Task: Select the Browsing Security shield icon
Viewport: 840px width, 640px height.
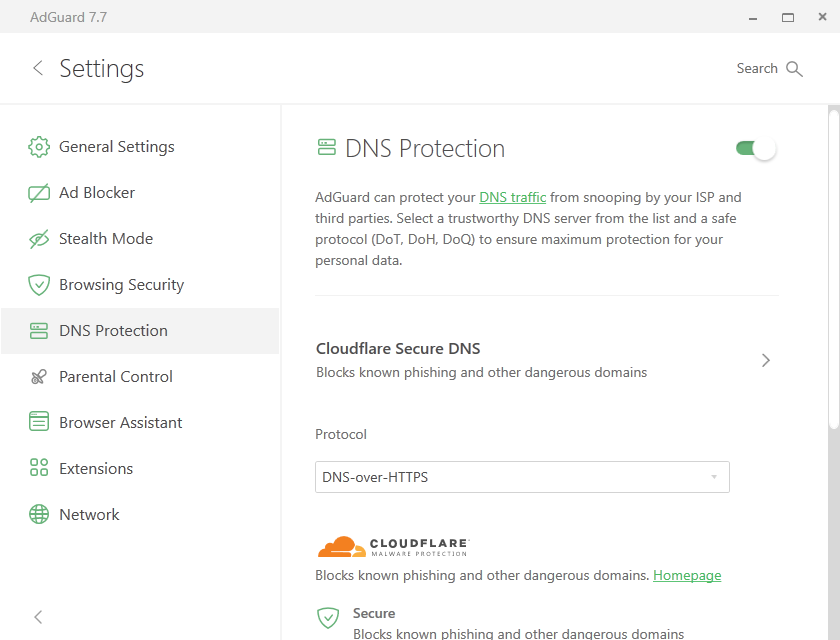Action: 38,284
